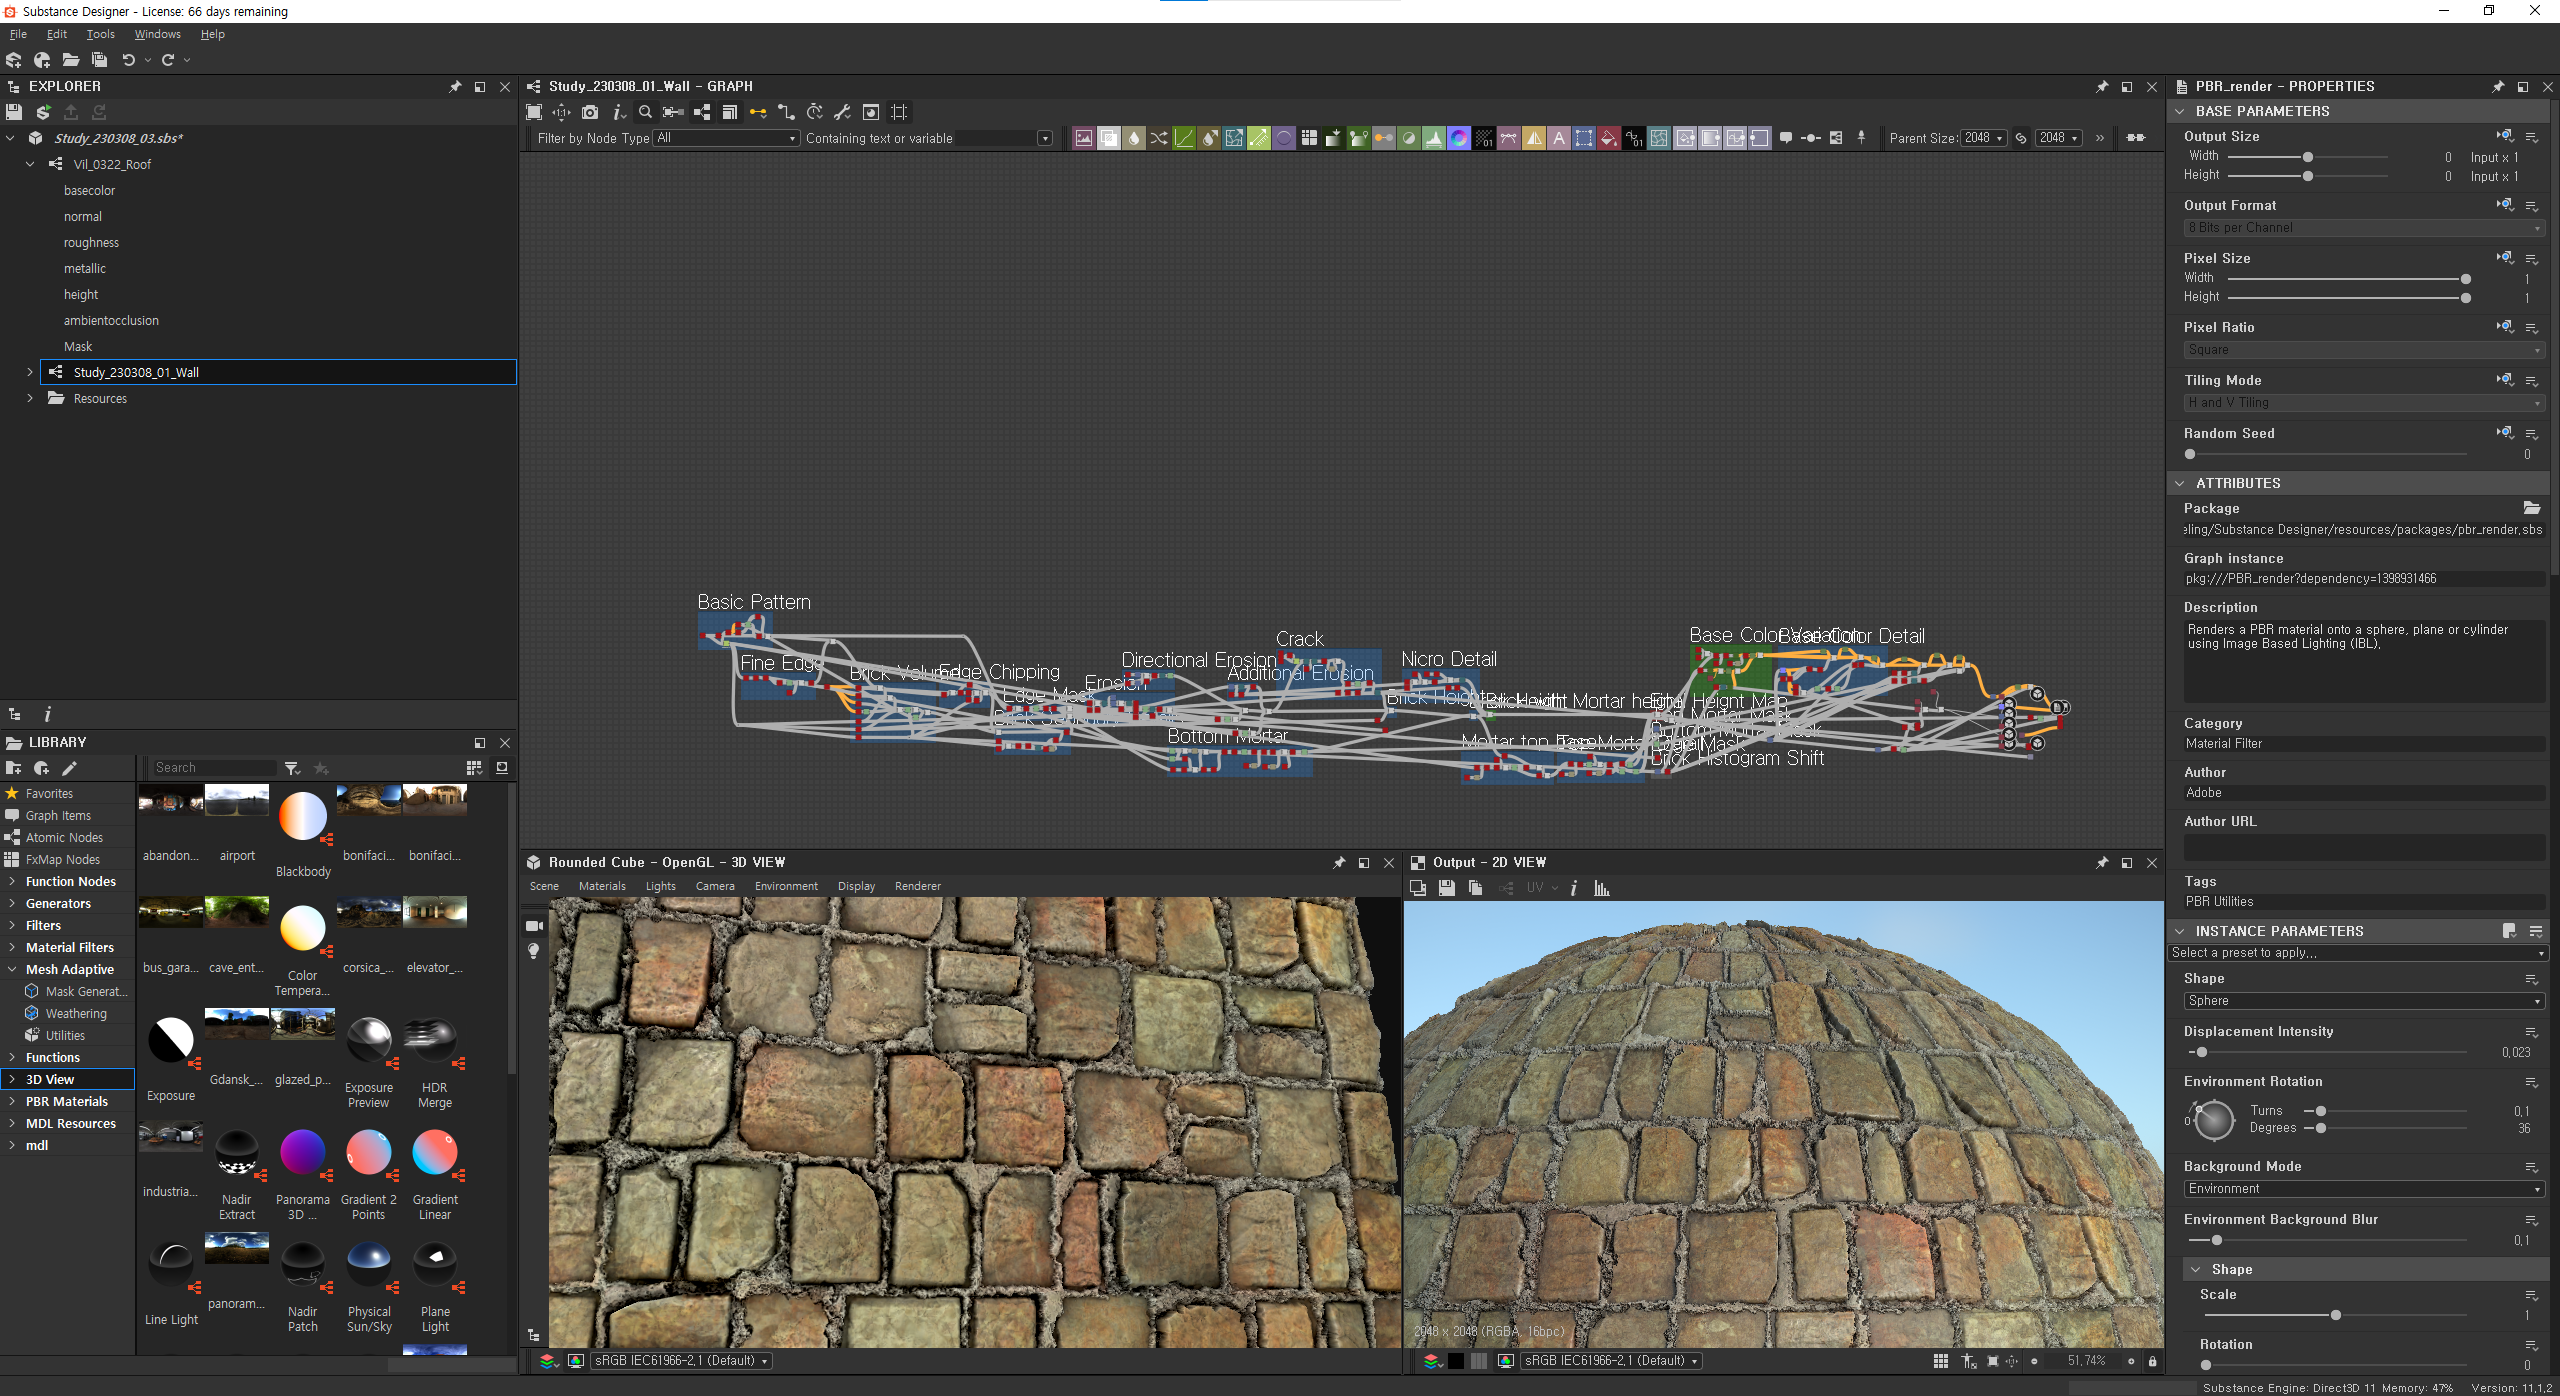The image size is (2560, 1396).
Task: Expand the Resources folder
Action: pos(30,398)
